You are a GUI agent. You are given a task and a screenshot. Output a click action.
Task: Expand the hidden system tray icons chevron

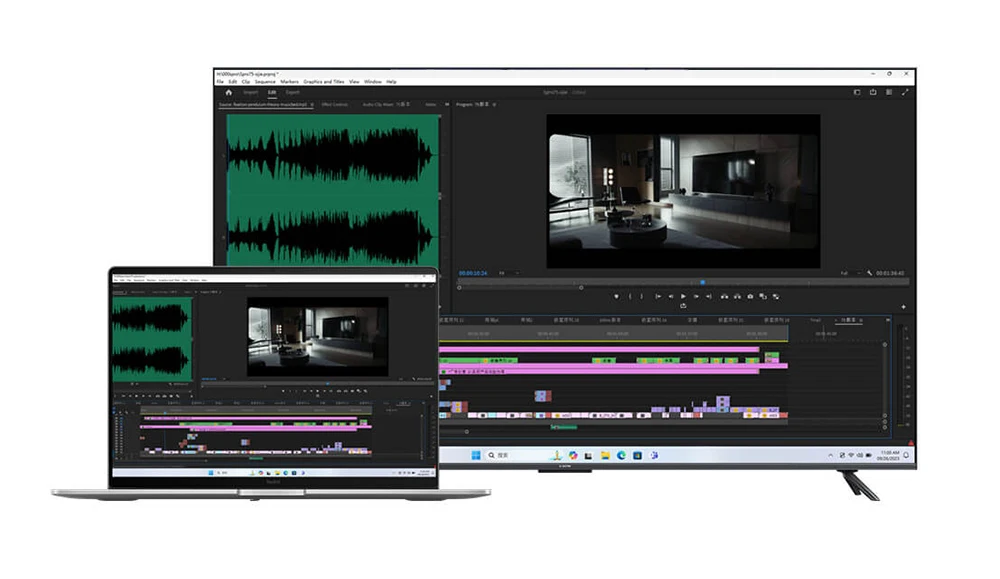coord(832,455)
